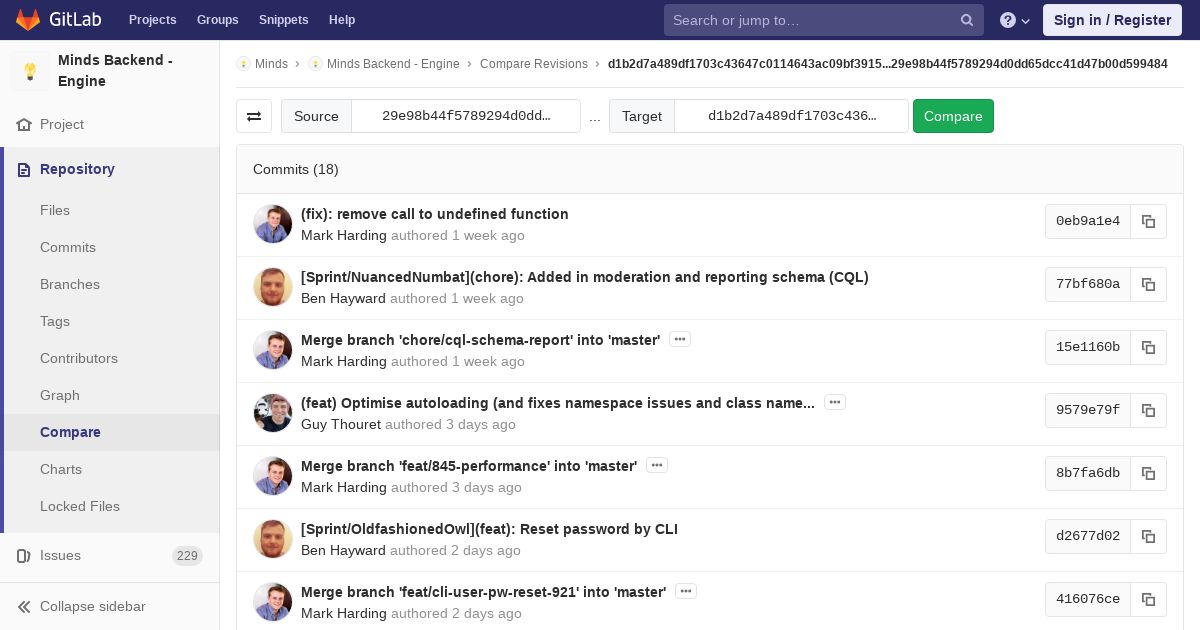Open Contributors in sidebar
1200x630 pixels.
(x=79, y=359)
